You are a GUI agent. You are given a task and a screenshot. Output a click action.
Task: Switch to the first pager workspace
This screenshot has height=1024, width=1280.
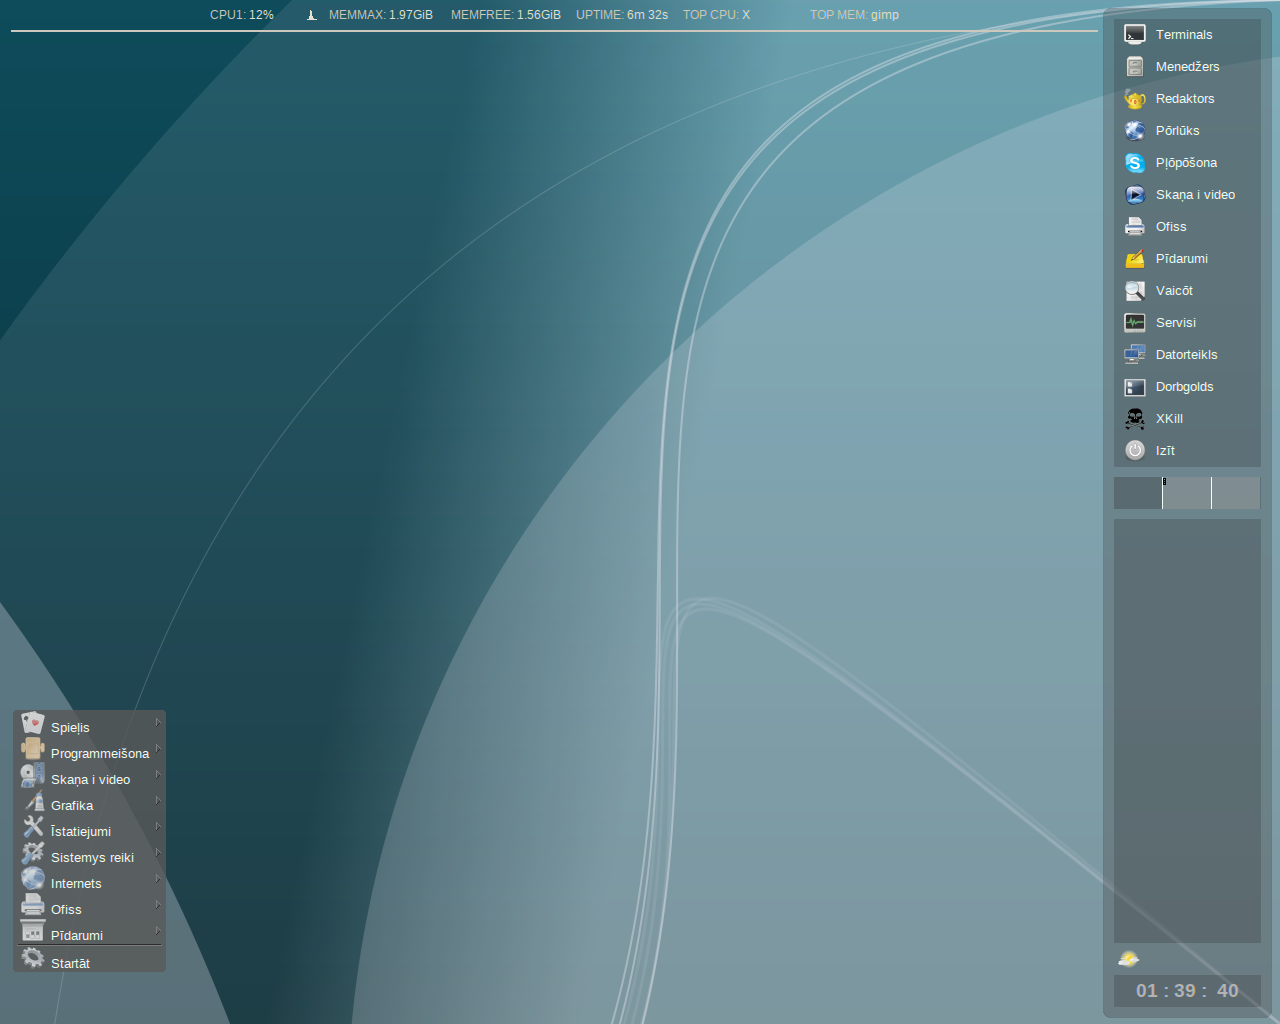(x=1138, y=493)
